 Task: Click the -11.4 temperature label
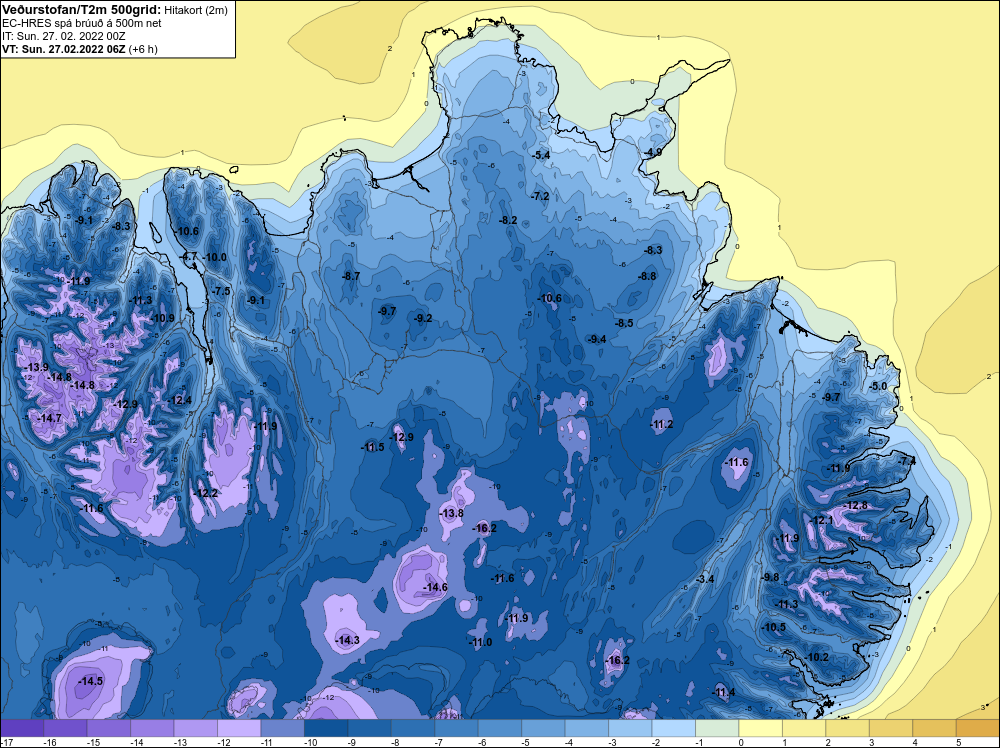click(723, 693)
